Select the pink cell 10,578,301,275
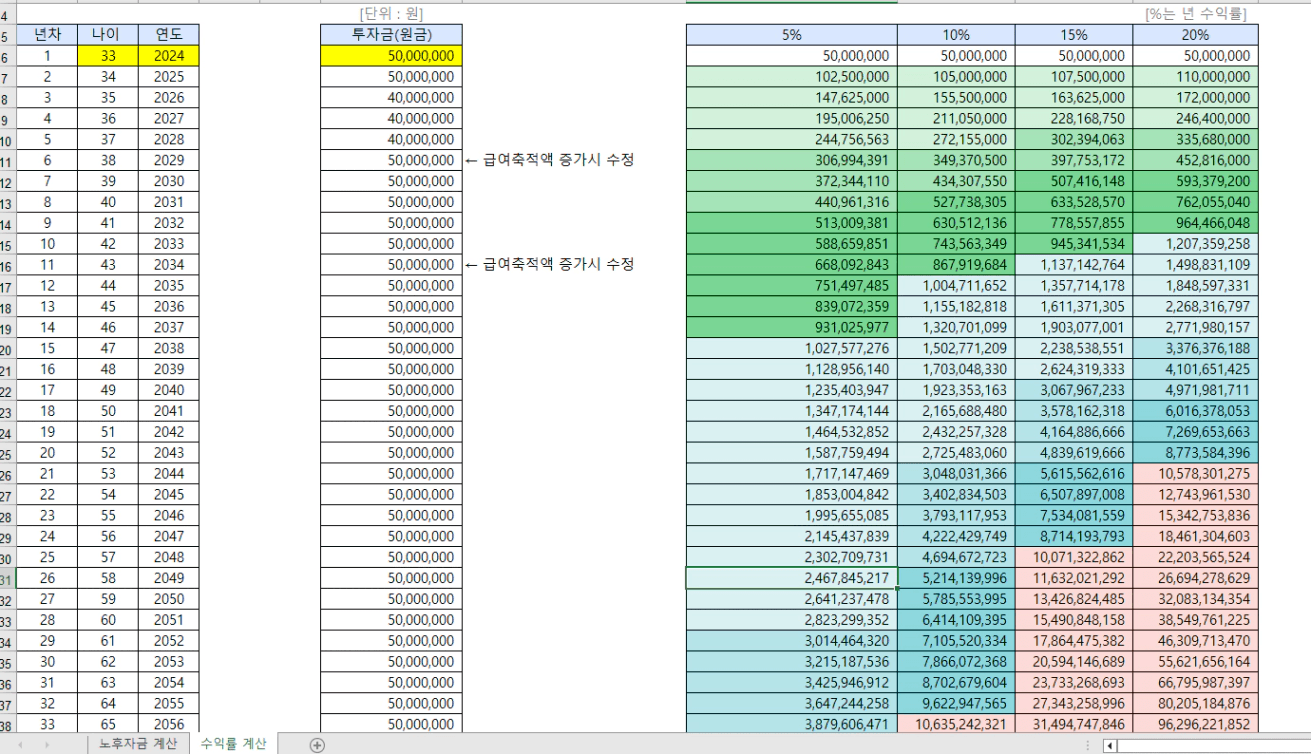Viewport: 1311px width, 754px height. tap(1196, 474)
